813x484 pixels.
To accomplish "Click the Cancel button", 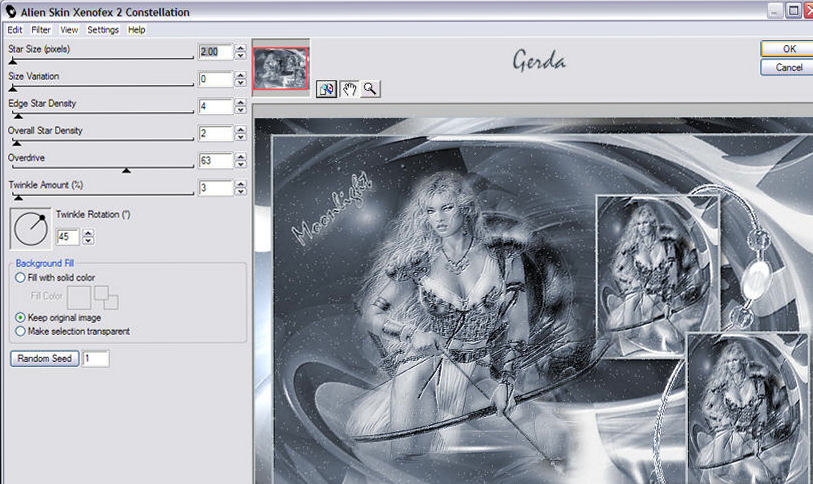I will (x=787, y=67).
